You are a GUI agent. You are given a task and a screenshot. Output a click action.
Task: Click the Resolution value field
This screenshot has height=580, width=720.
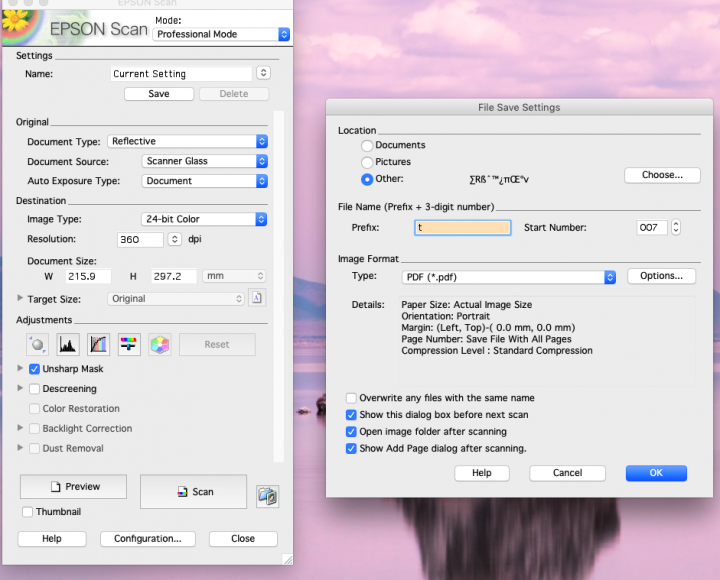140,240
